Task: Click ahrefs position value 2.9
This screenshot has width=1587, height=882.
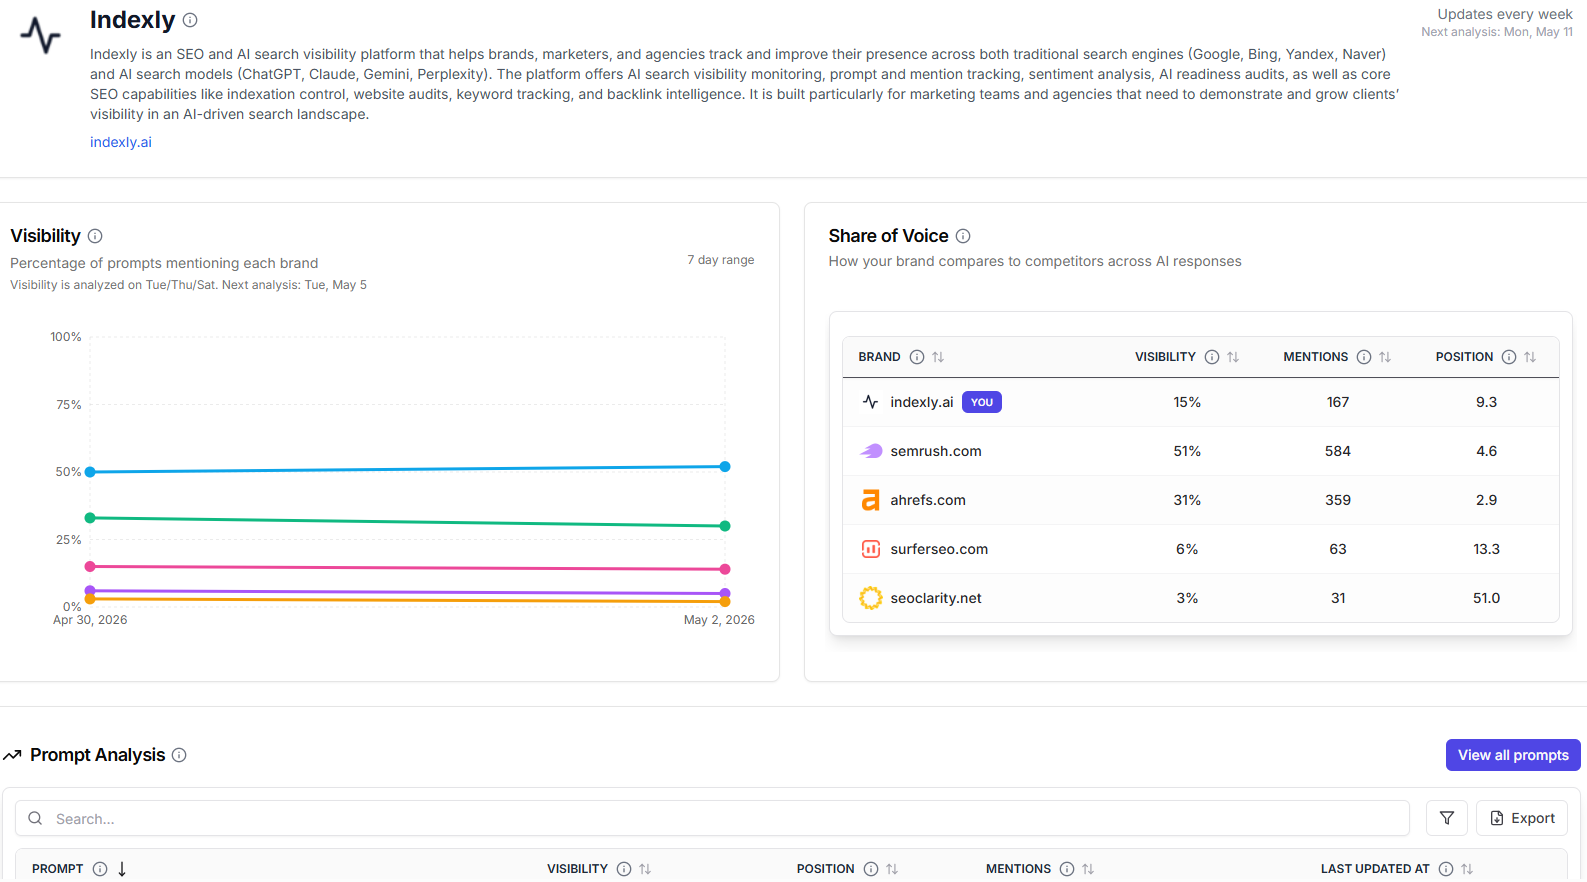Action: pyautogui.click(x=1487, y=500)
